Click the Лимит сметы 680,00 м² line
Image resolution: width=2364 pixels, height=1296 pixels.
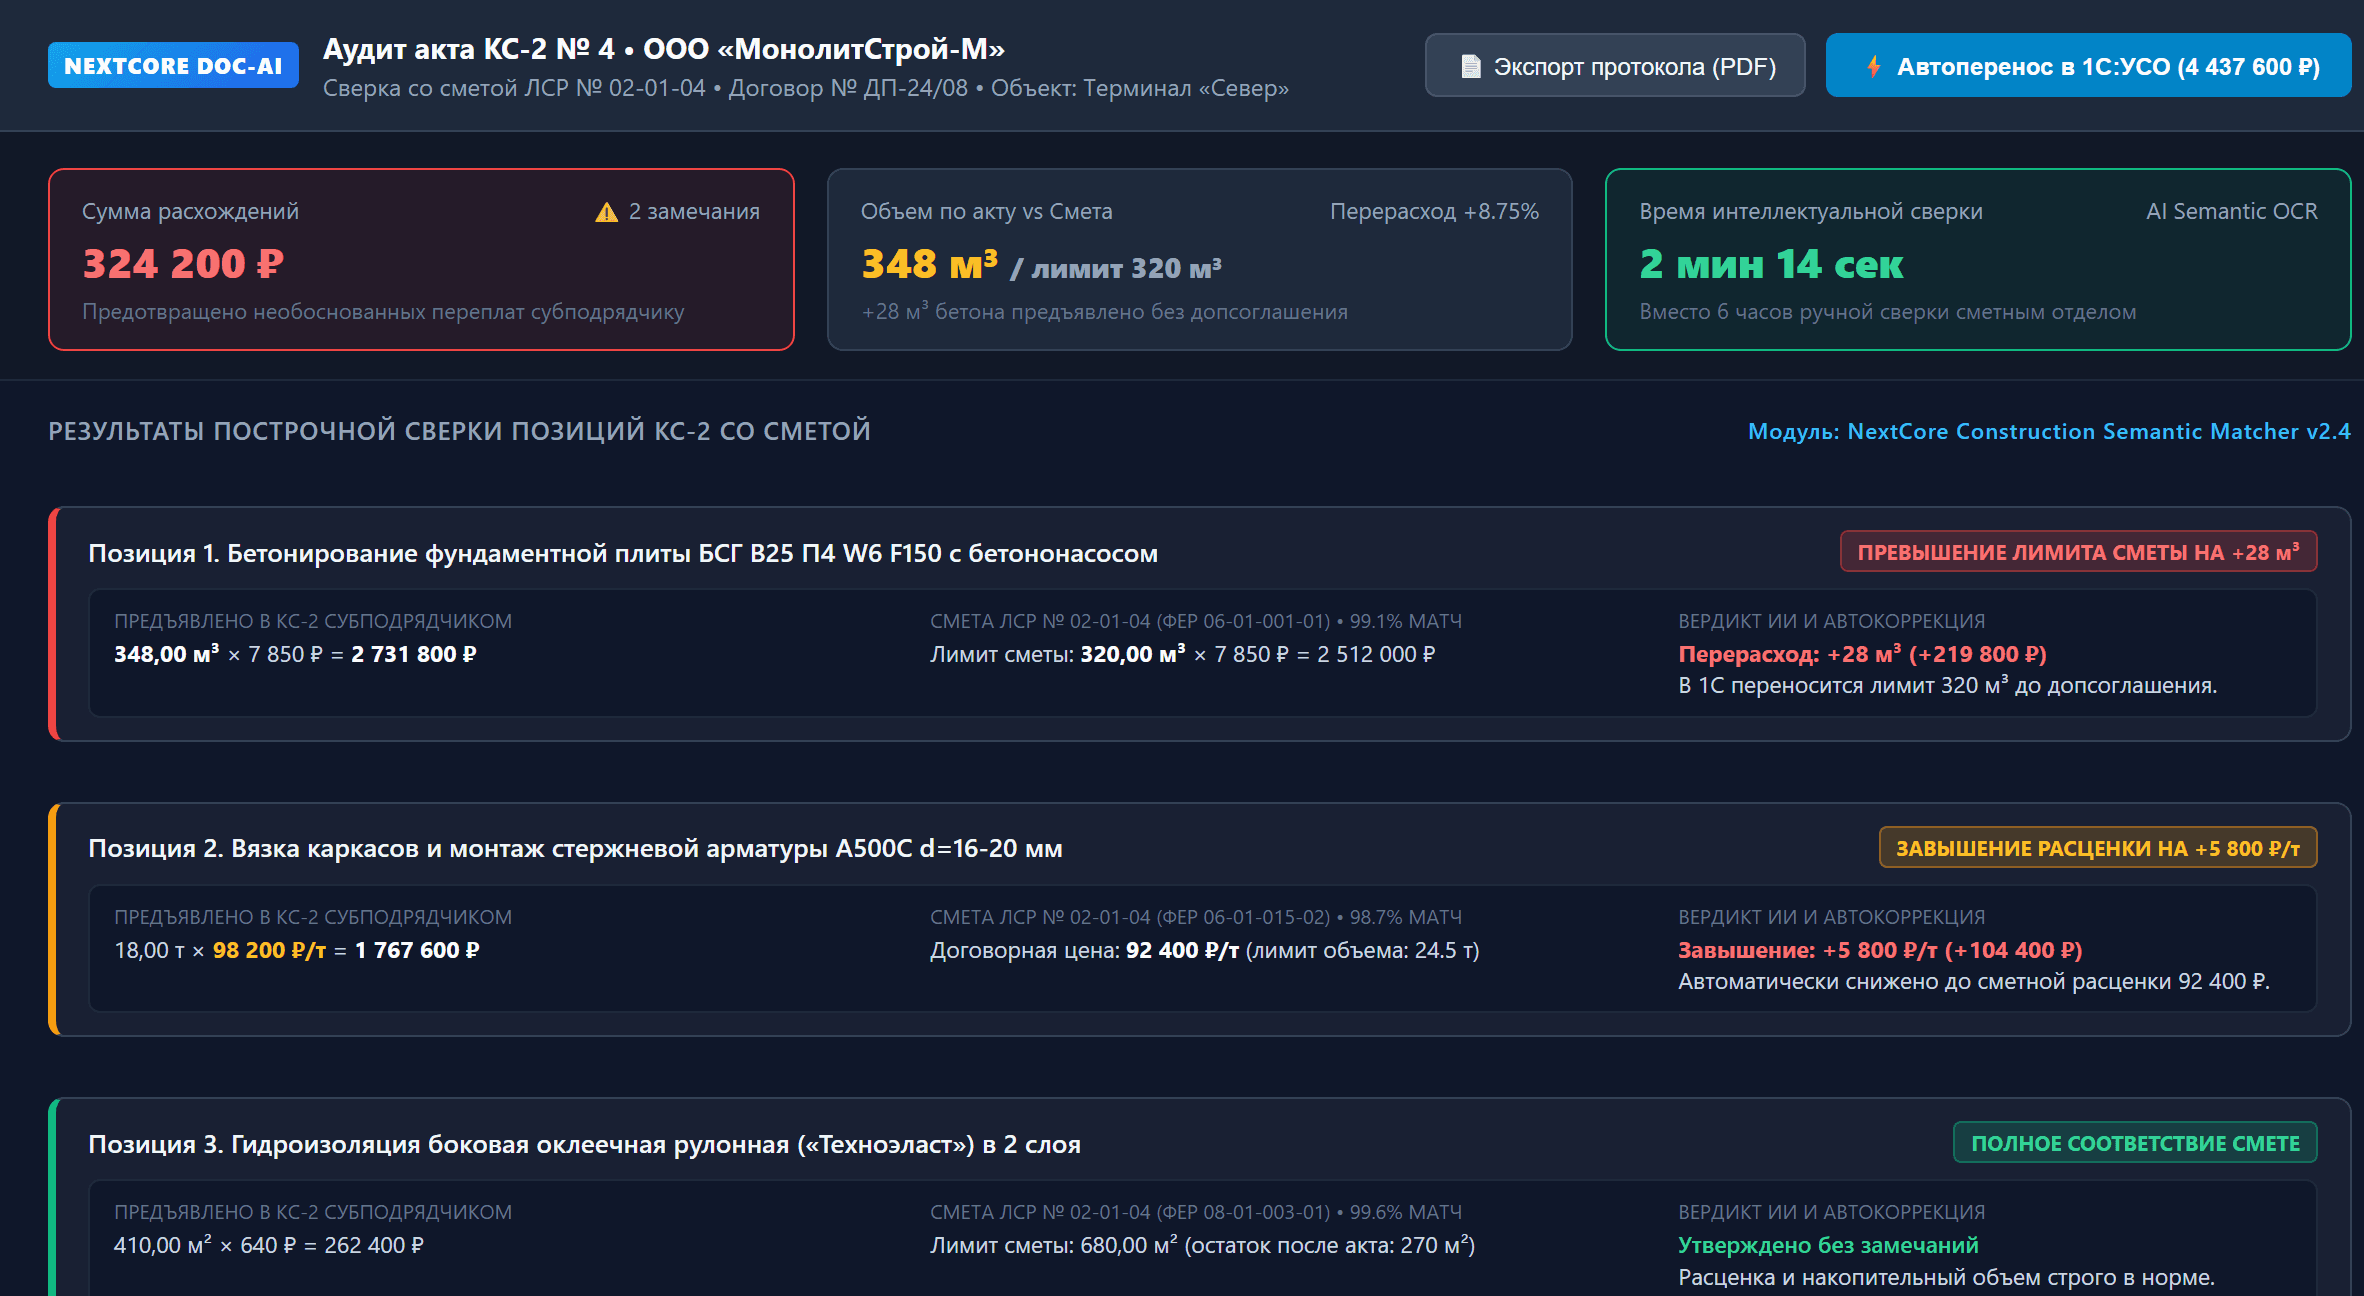(1202, 1245)
